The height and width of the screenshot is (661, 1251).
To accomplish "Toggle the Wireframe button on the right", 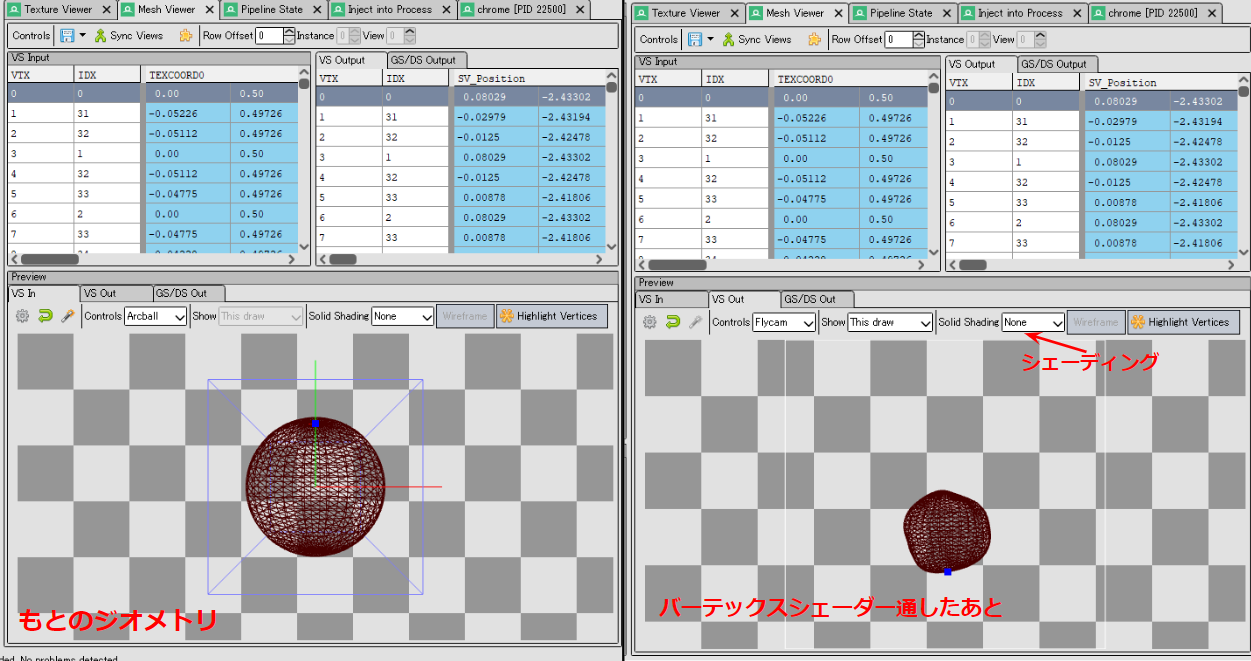I will click(x=1097, y=322).
